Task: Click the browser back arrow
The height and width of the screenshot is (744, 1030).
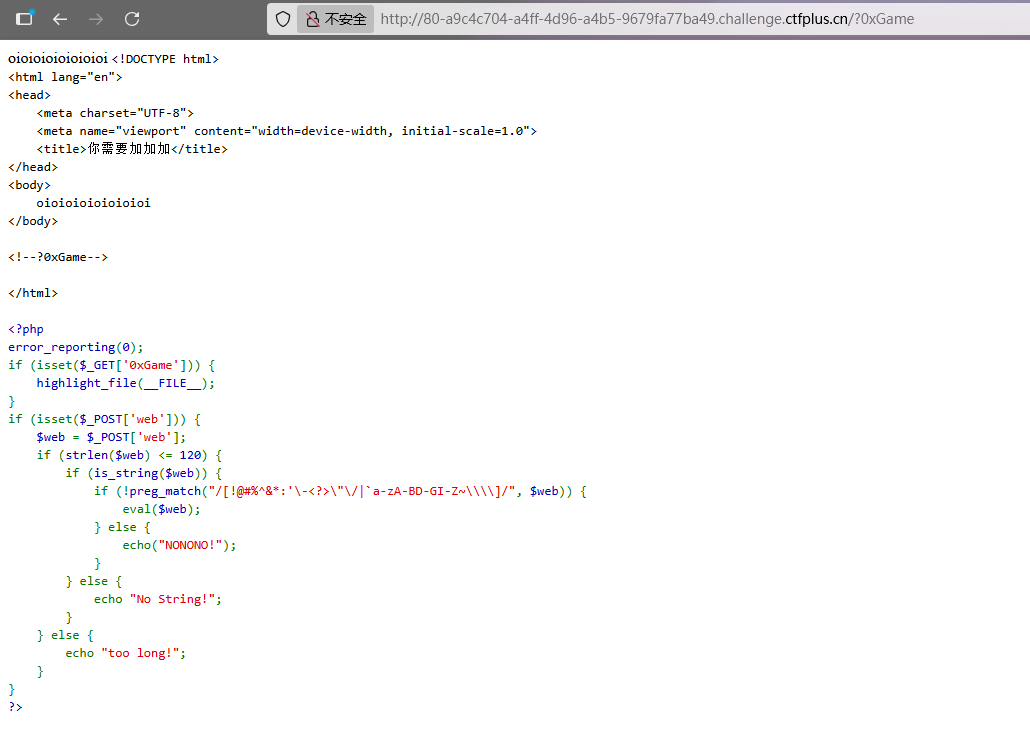Action: tap(60, 19)
